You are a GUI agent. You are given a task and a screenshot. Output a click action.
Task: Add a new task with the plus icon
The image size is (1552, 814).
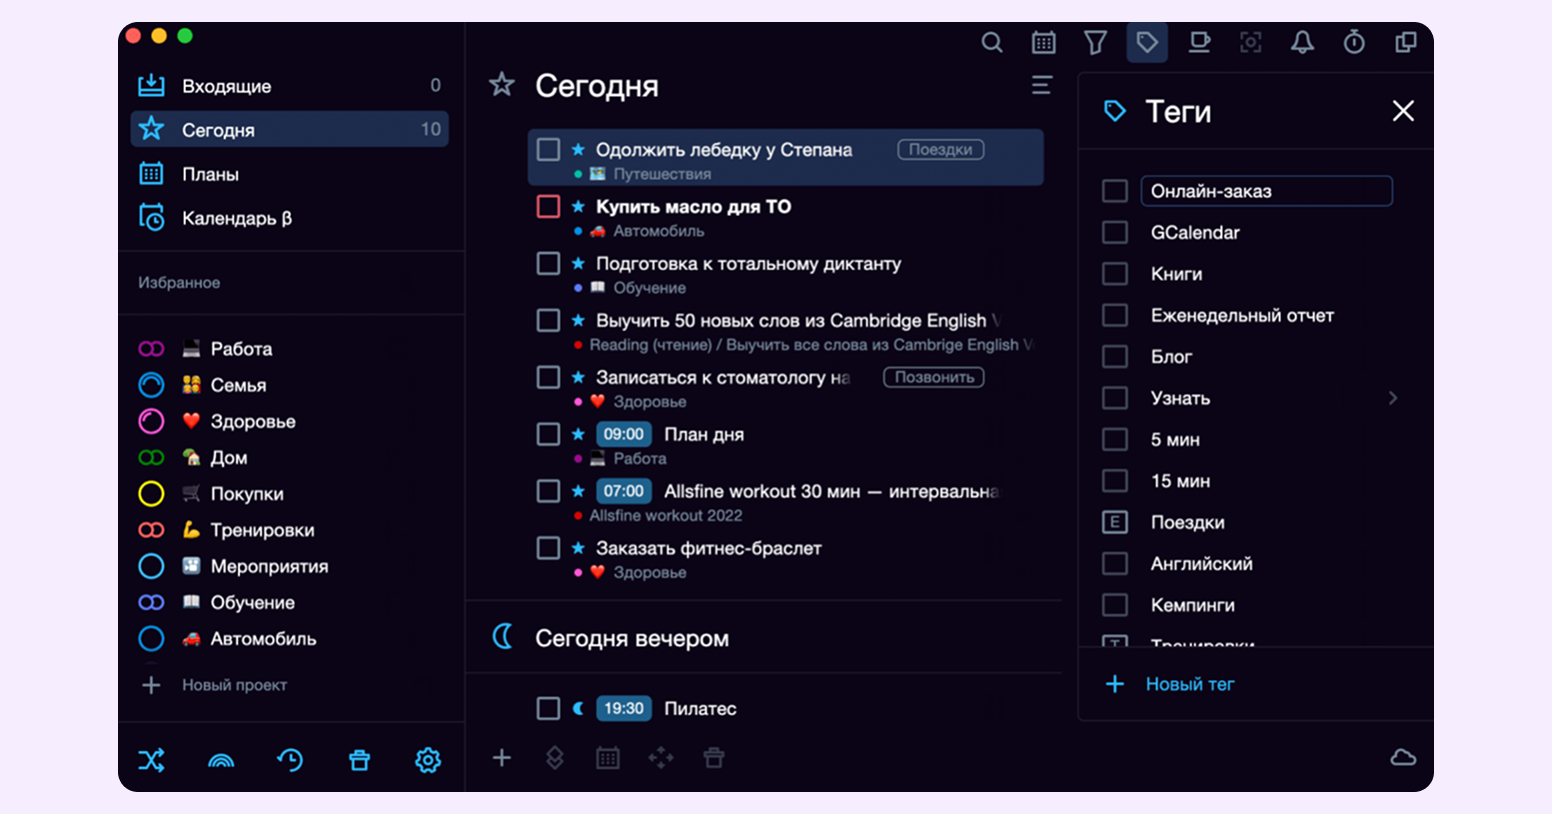502,758
